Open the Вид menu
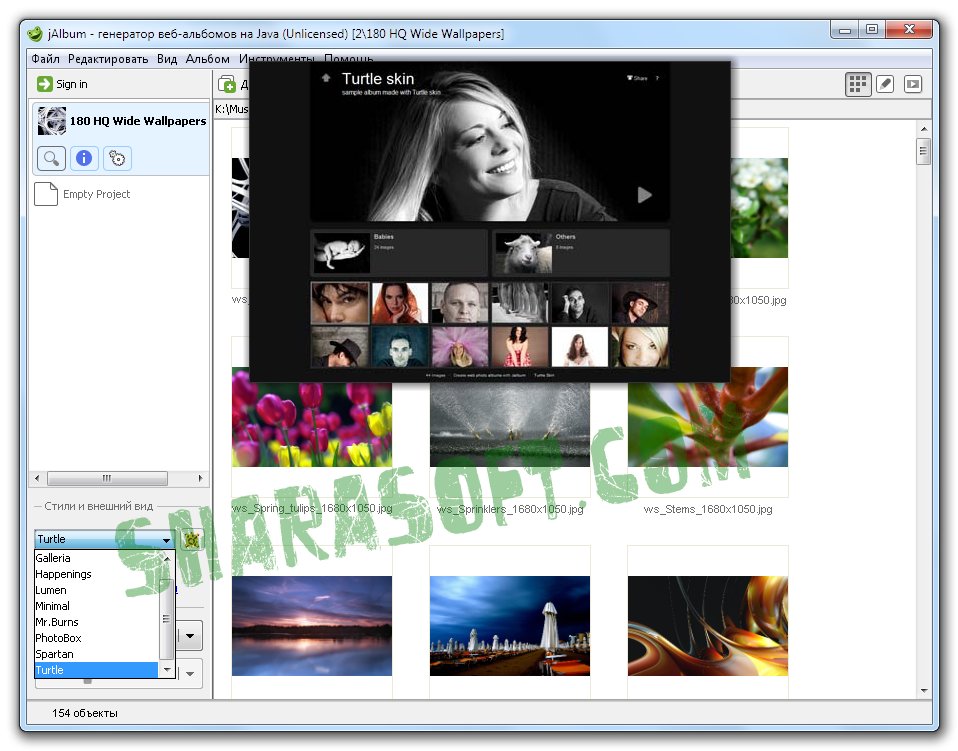Screen dimensions: 958x751 [167, 59]
